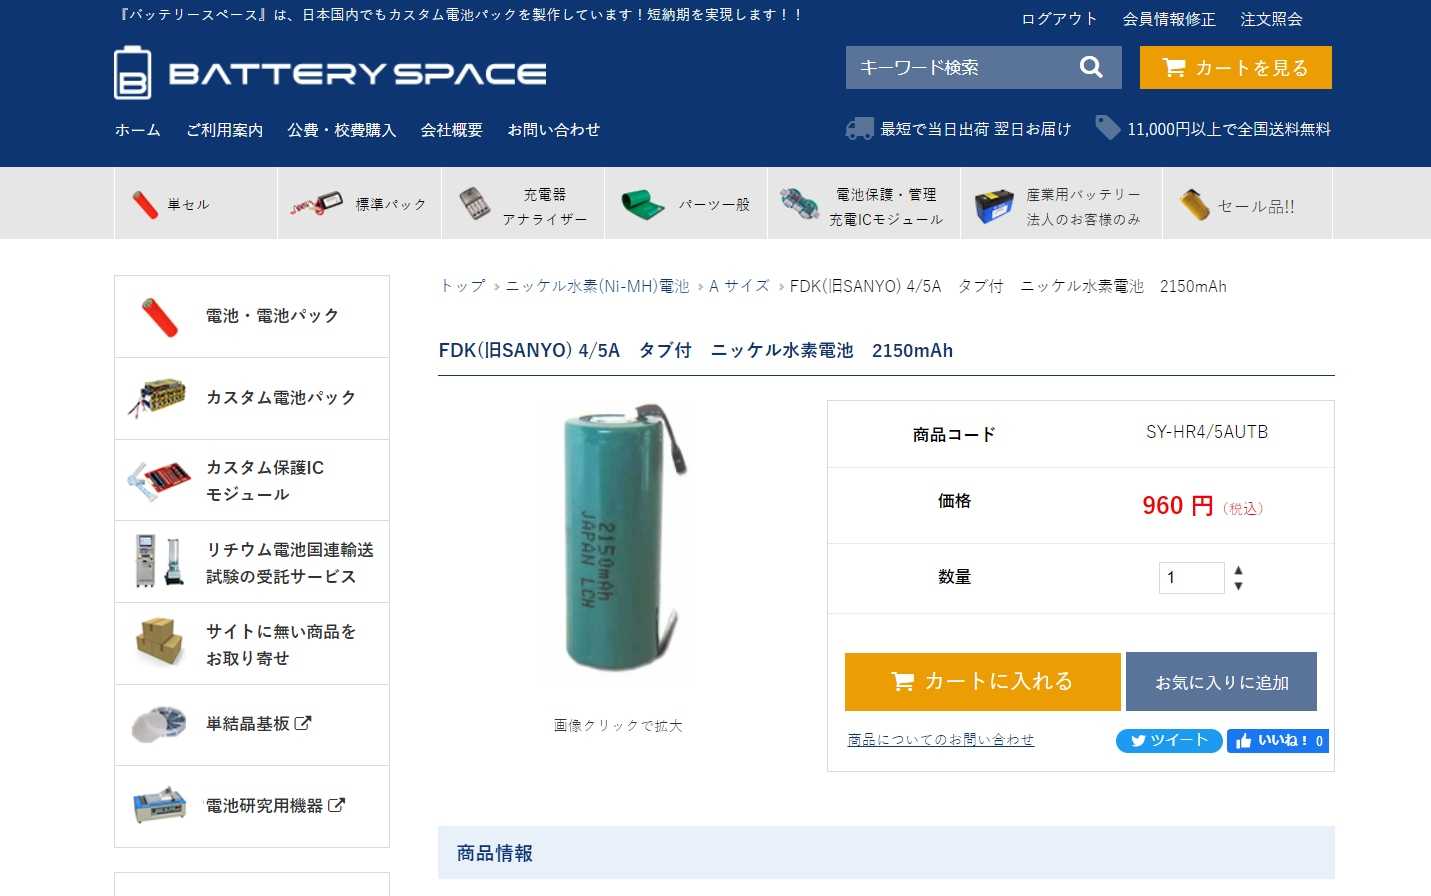Click the search magnifier icon

point(1091,67)
